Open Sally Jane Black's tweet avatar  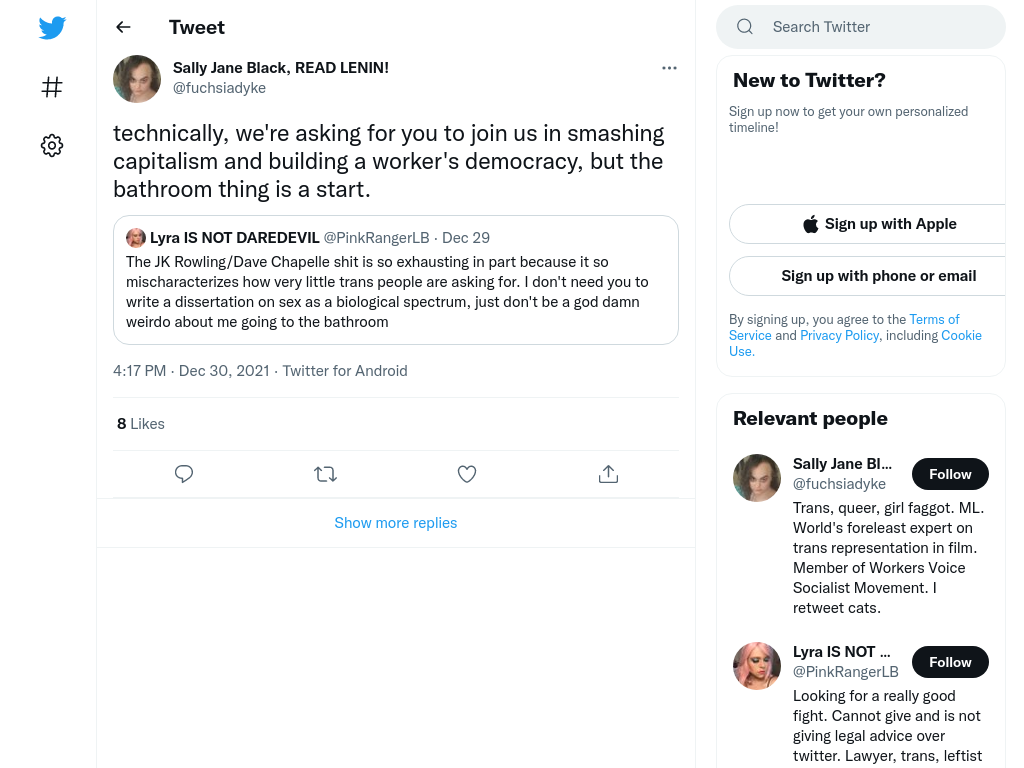pyautogui.click(x=137, y=79)
